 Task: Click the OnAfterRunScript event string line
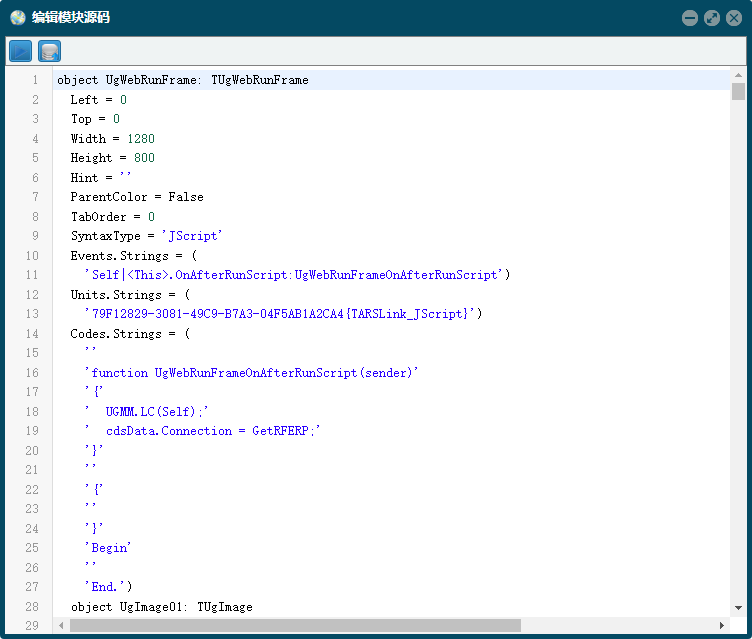tap(297, 275)
